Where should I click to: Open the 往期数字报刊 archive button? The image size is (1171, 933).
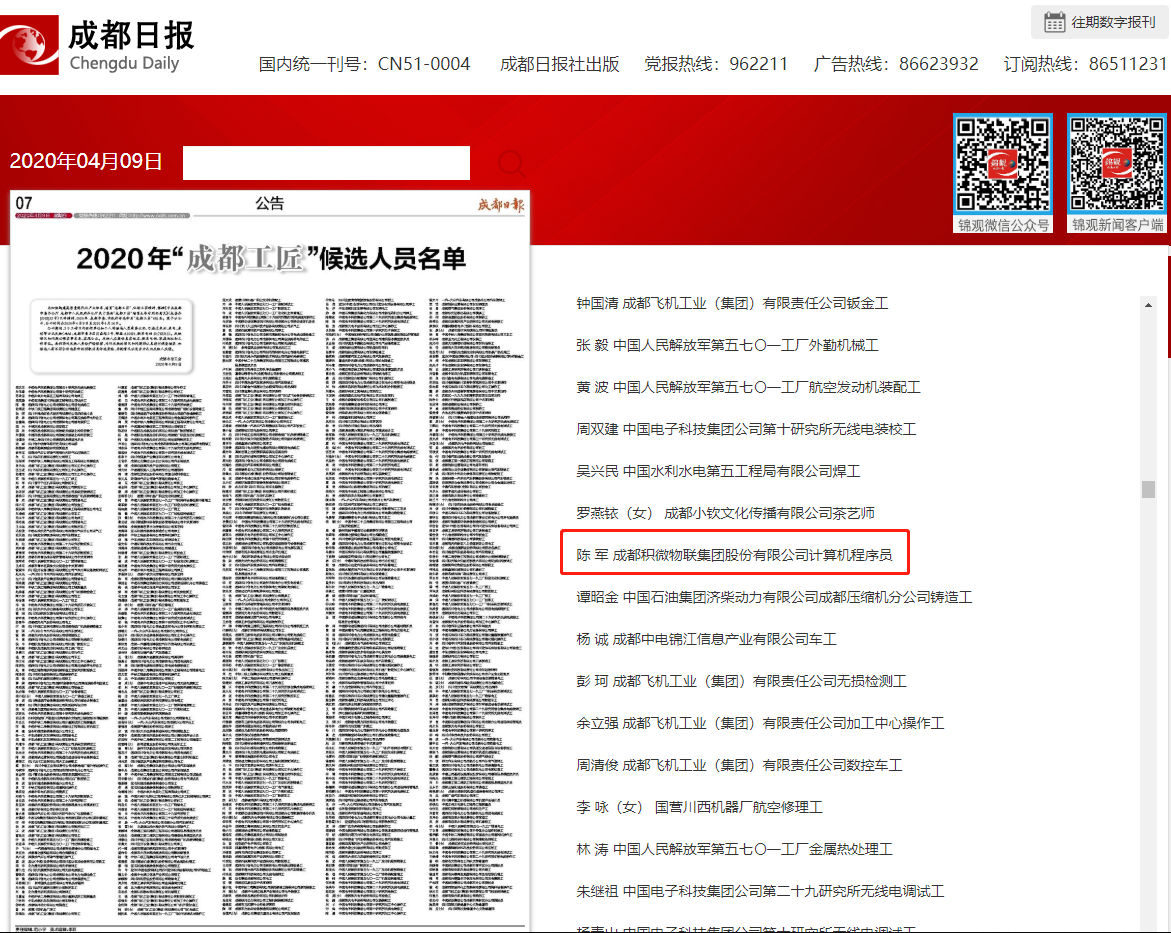(x=1099, y=22)
